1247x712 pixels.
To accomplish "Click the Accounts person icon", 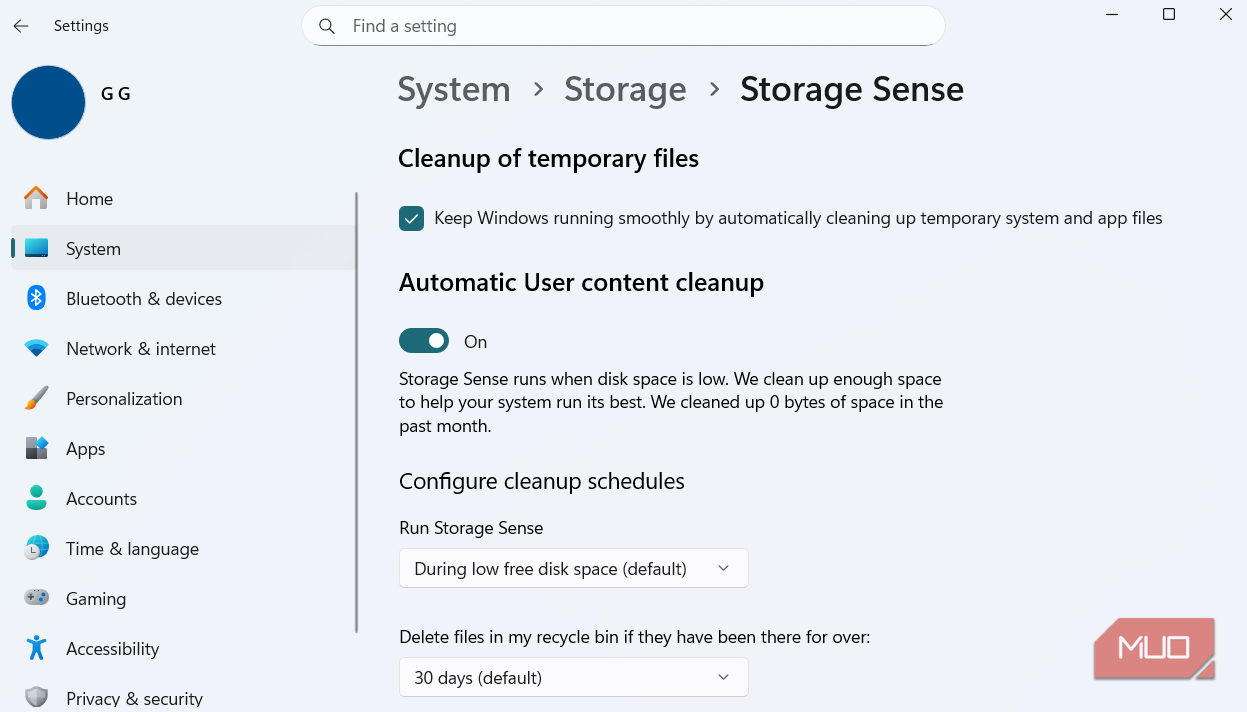I will click(x=37, y=498).
